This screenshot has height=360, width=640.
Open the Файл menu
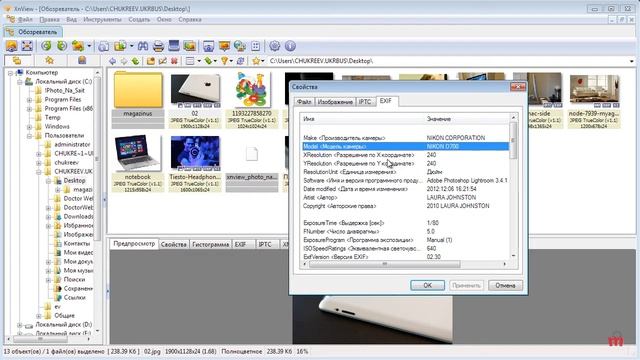coord(25,19)
